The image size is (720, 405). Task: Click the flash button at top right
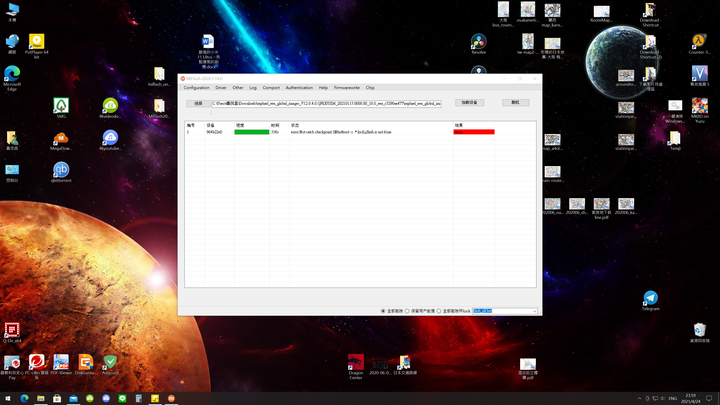515,102
